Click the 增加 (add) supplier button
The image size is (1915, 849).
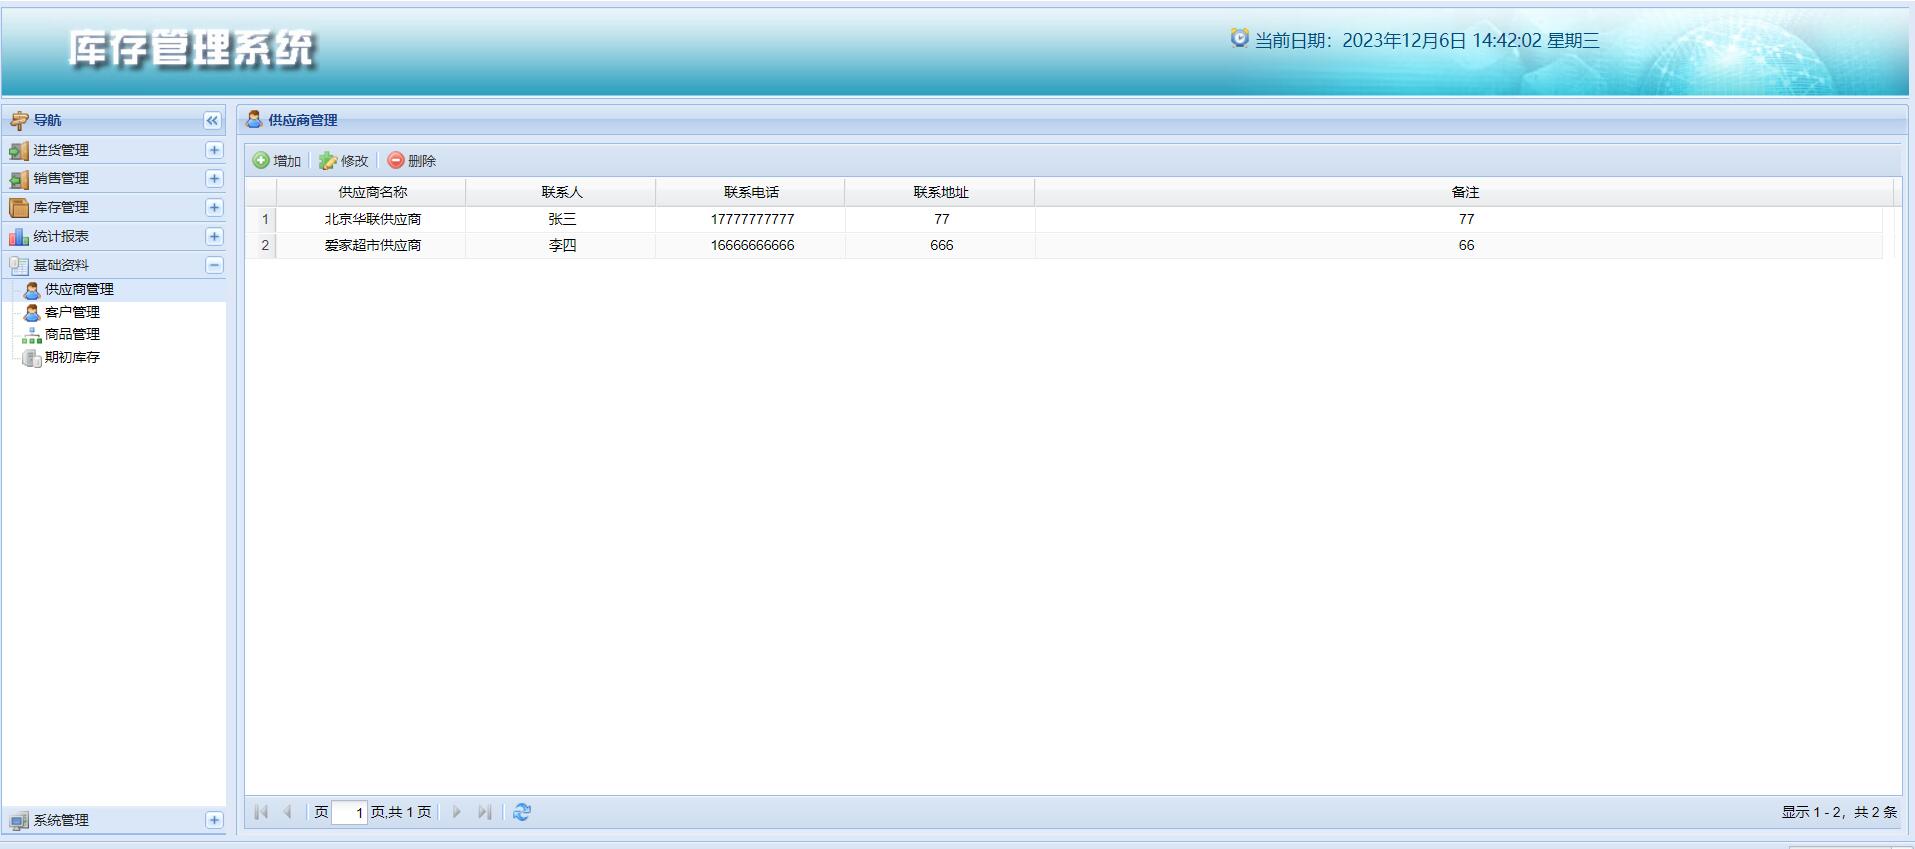277,160
